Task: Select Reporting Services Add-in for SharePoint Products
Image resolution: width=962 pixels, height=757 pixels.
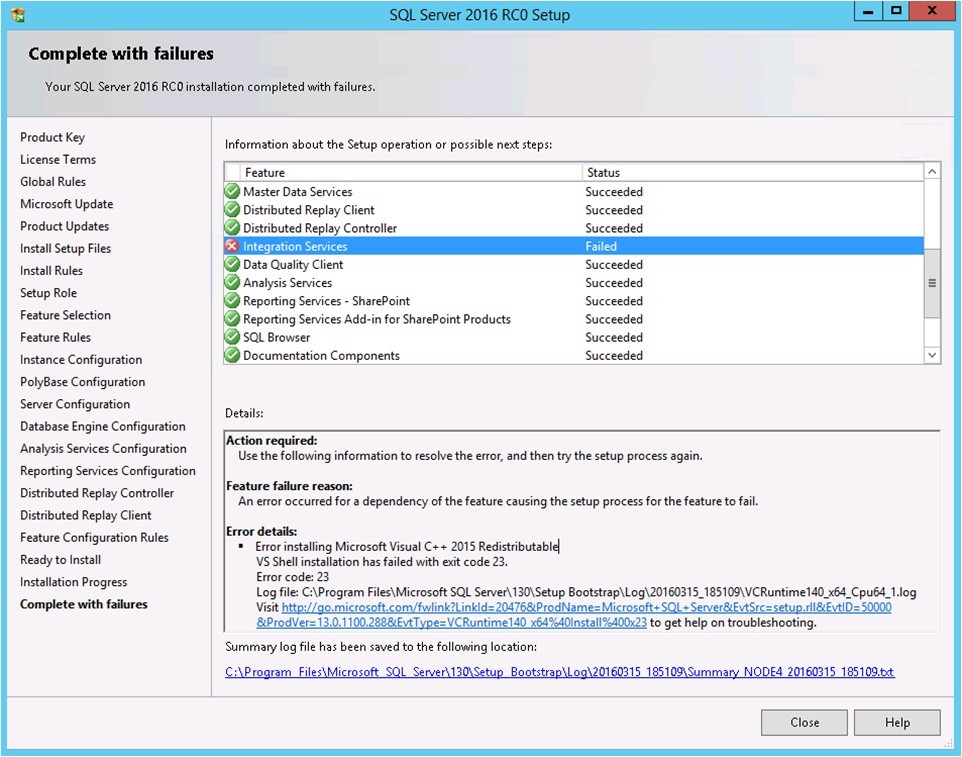Action: pos(574,319)
